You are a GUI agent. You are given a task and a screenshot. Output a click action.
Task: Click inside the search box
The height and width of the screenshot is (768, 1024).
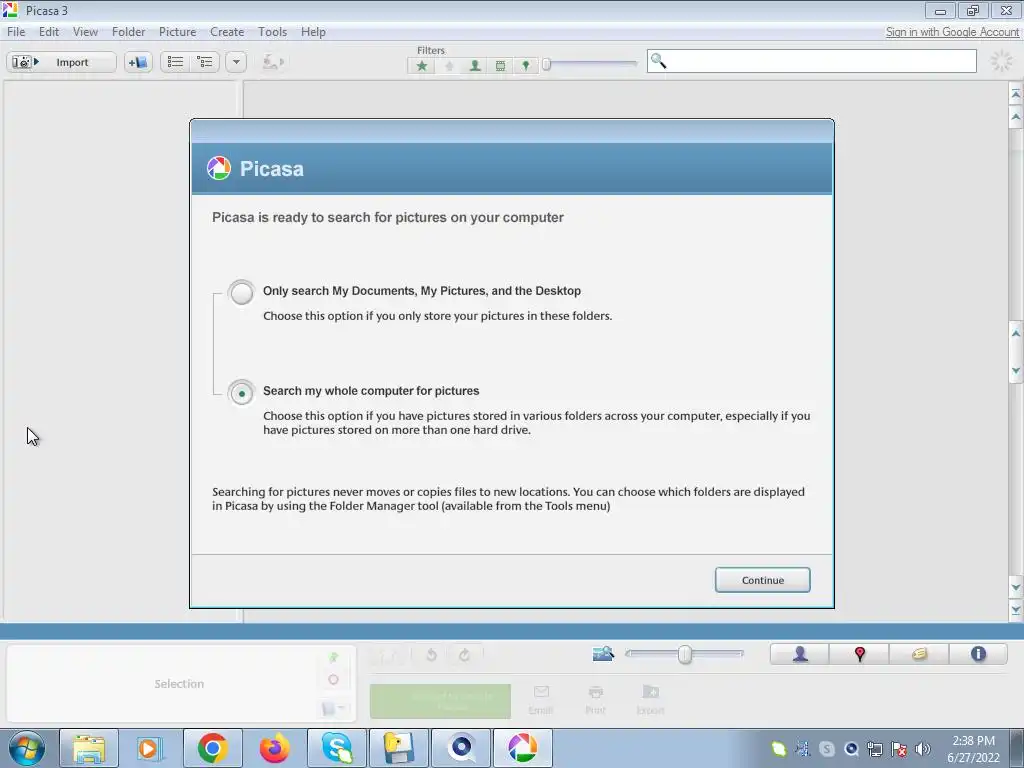[812, 61]
